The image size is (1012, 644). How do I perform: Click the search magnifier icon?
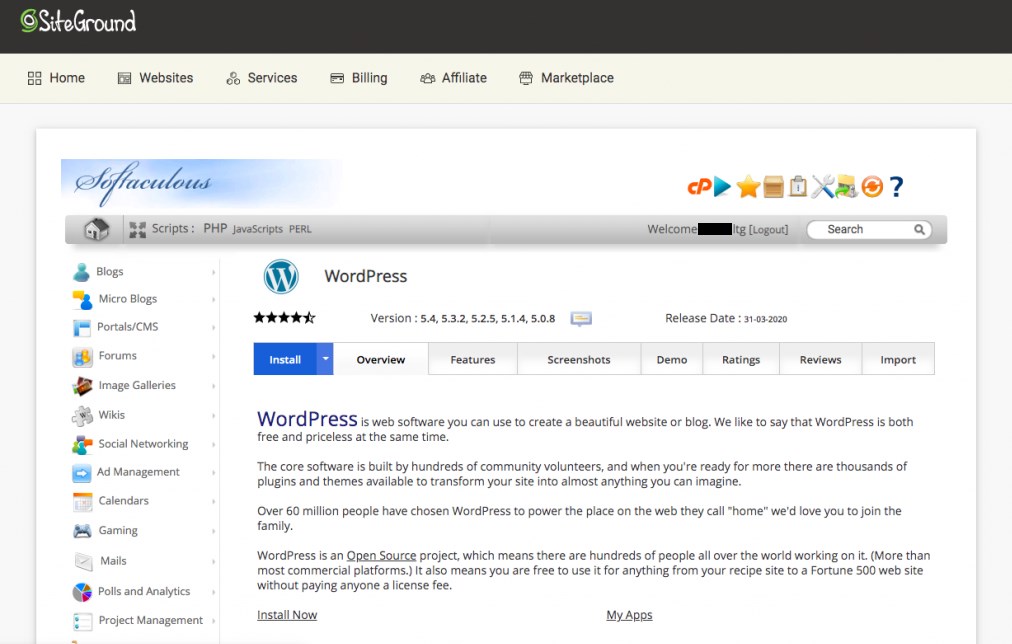point(919,229)
